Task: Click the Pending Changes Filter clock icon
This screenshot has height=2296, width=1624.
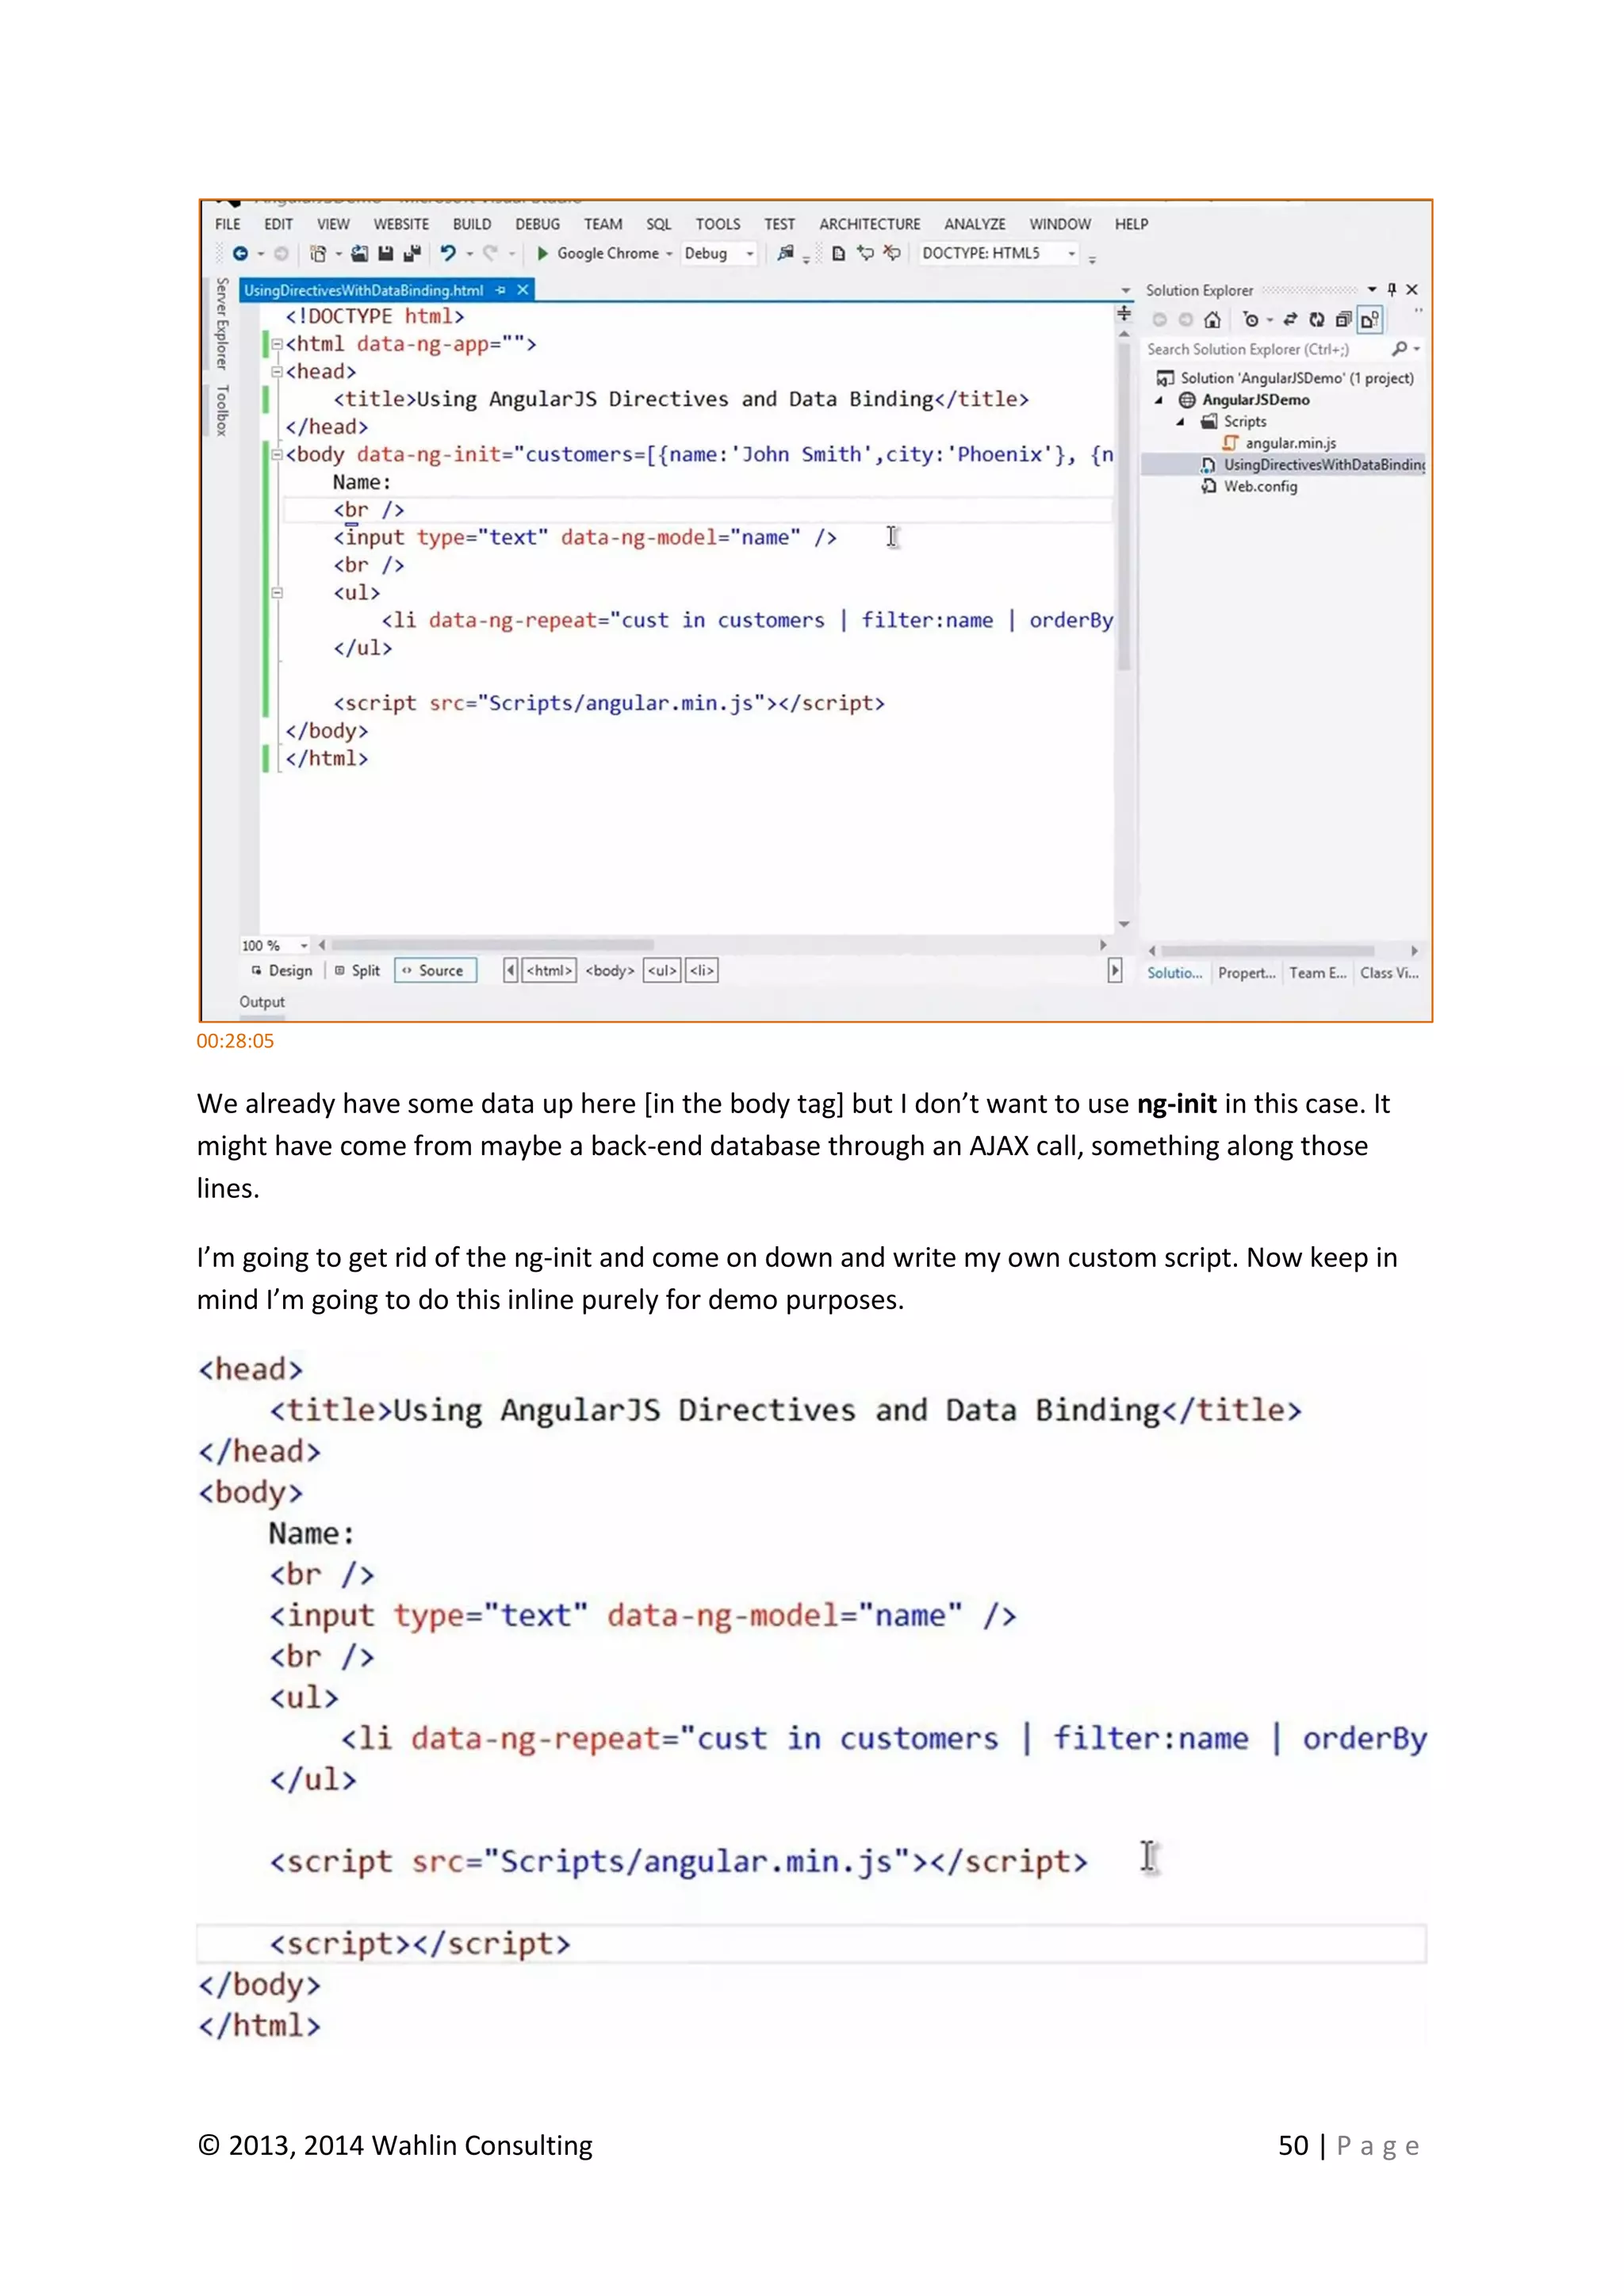Action: [1250, 320]
